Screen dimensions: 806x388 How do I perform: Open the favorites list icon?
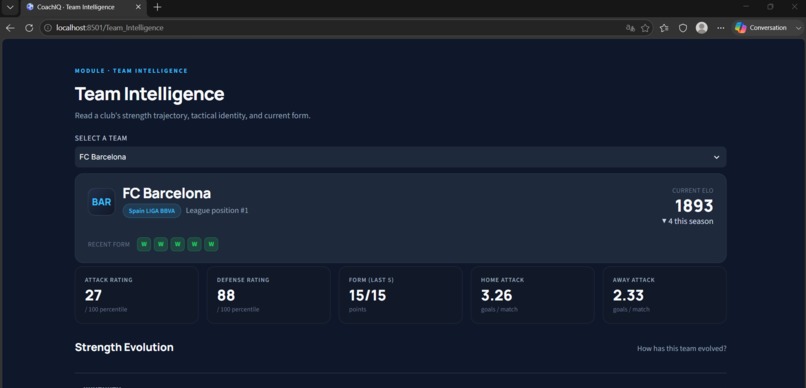coord(664,28)
